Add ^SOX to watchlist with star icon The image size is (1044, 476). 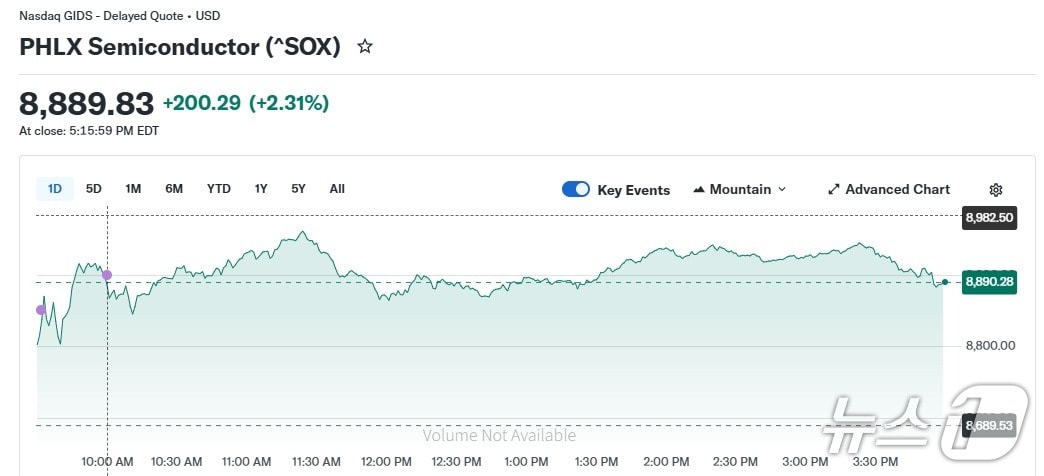365,47
